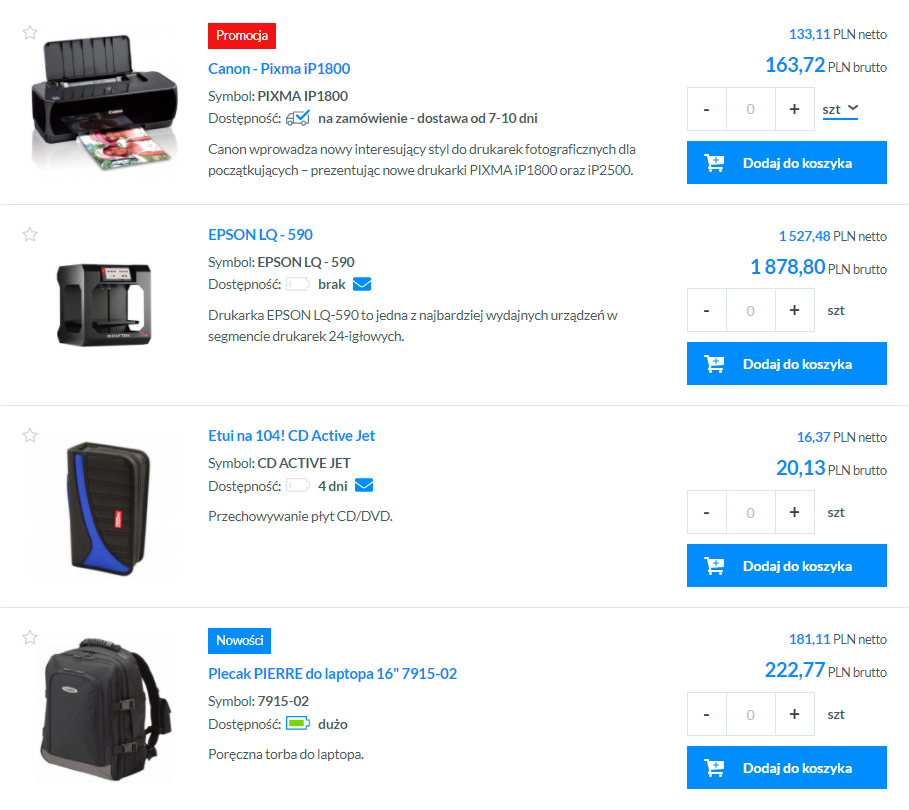Mark Canon Pixma iP1800 as favorite star

tap(30, 32)
